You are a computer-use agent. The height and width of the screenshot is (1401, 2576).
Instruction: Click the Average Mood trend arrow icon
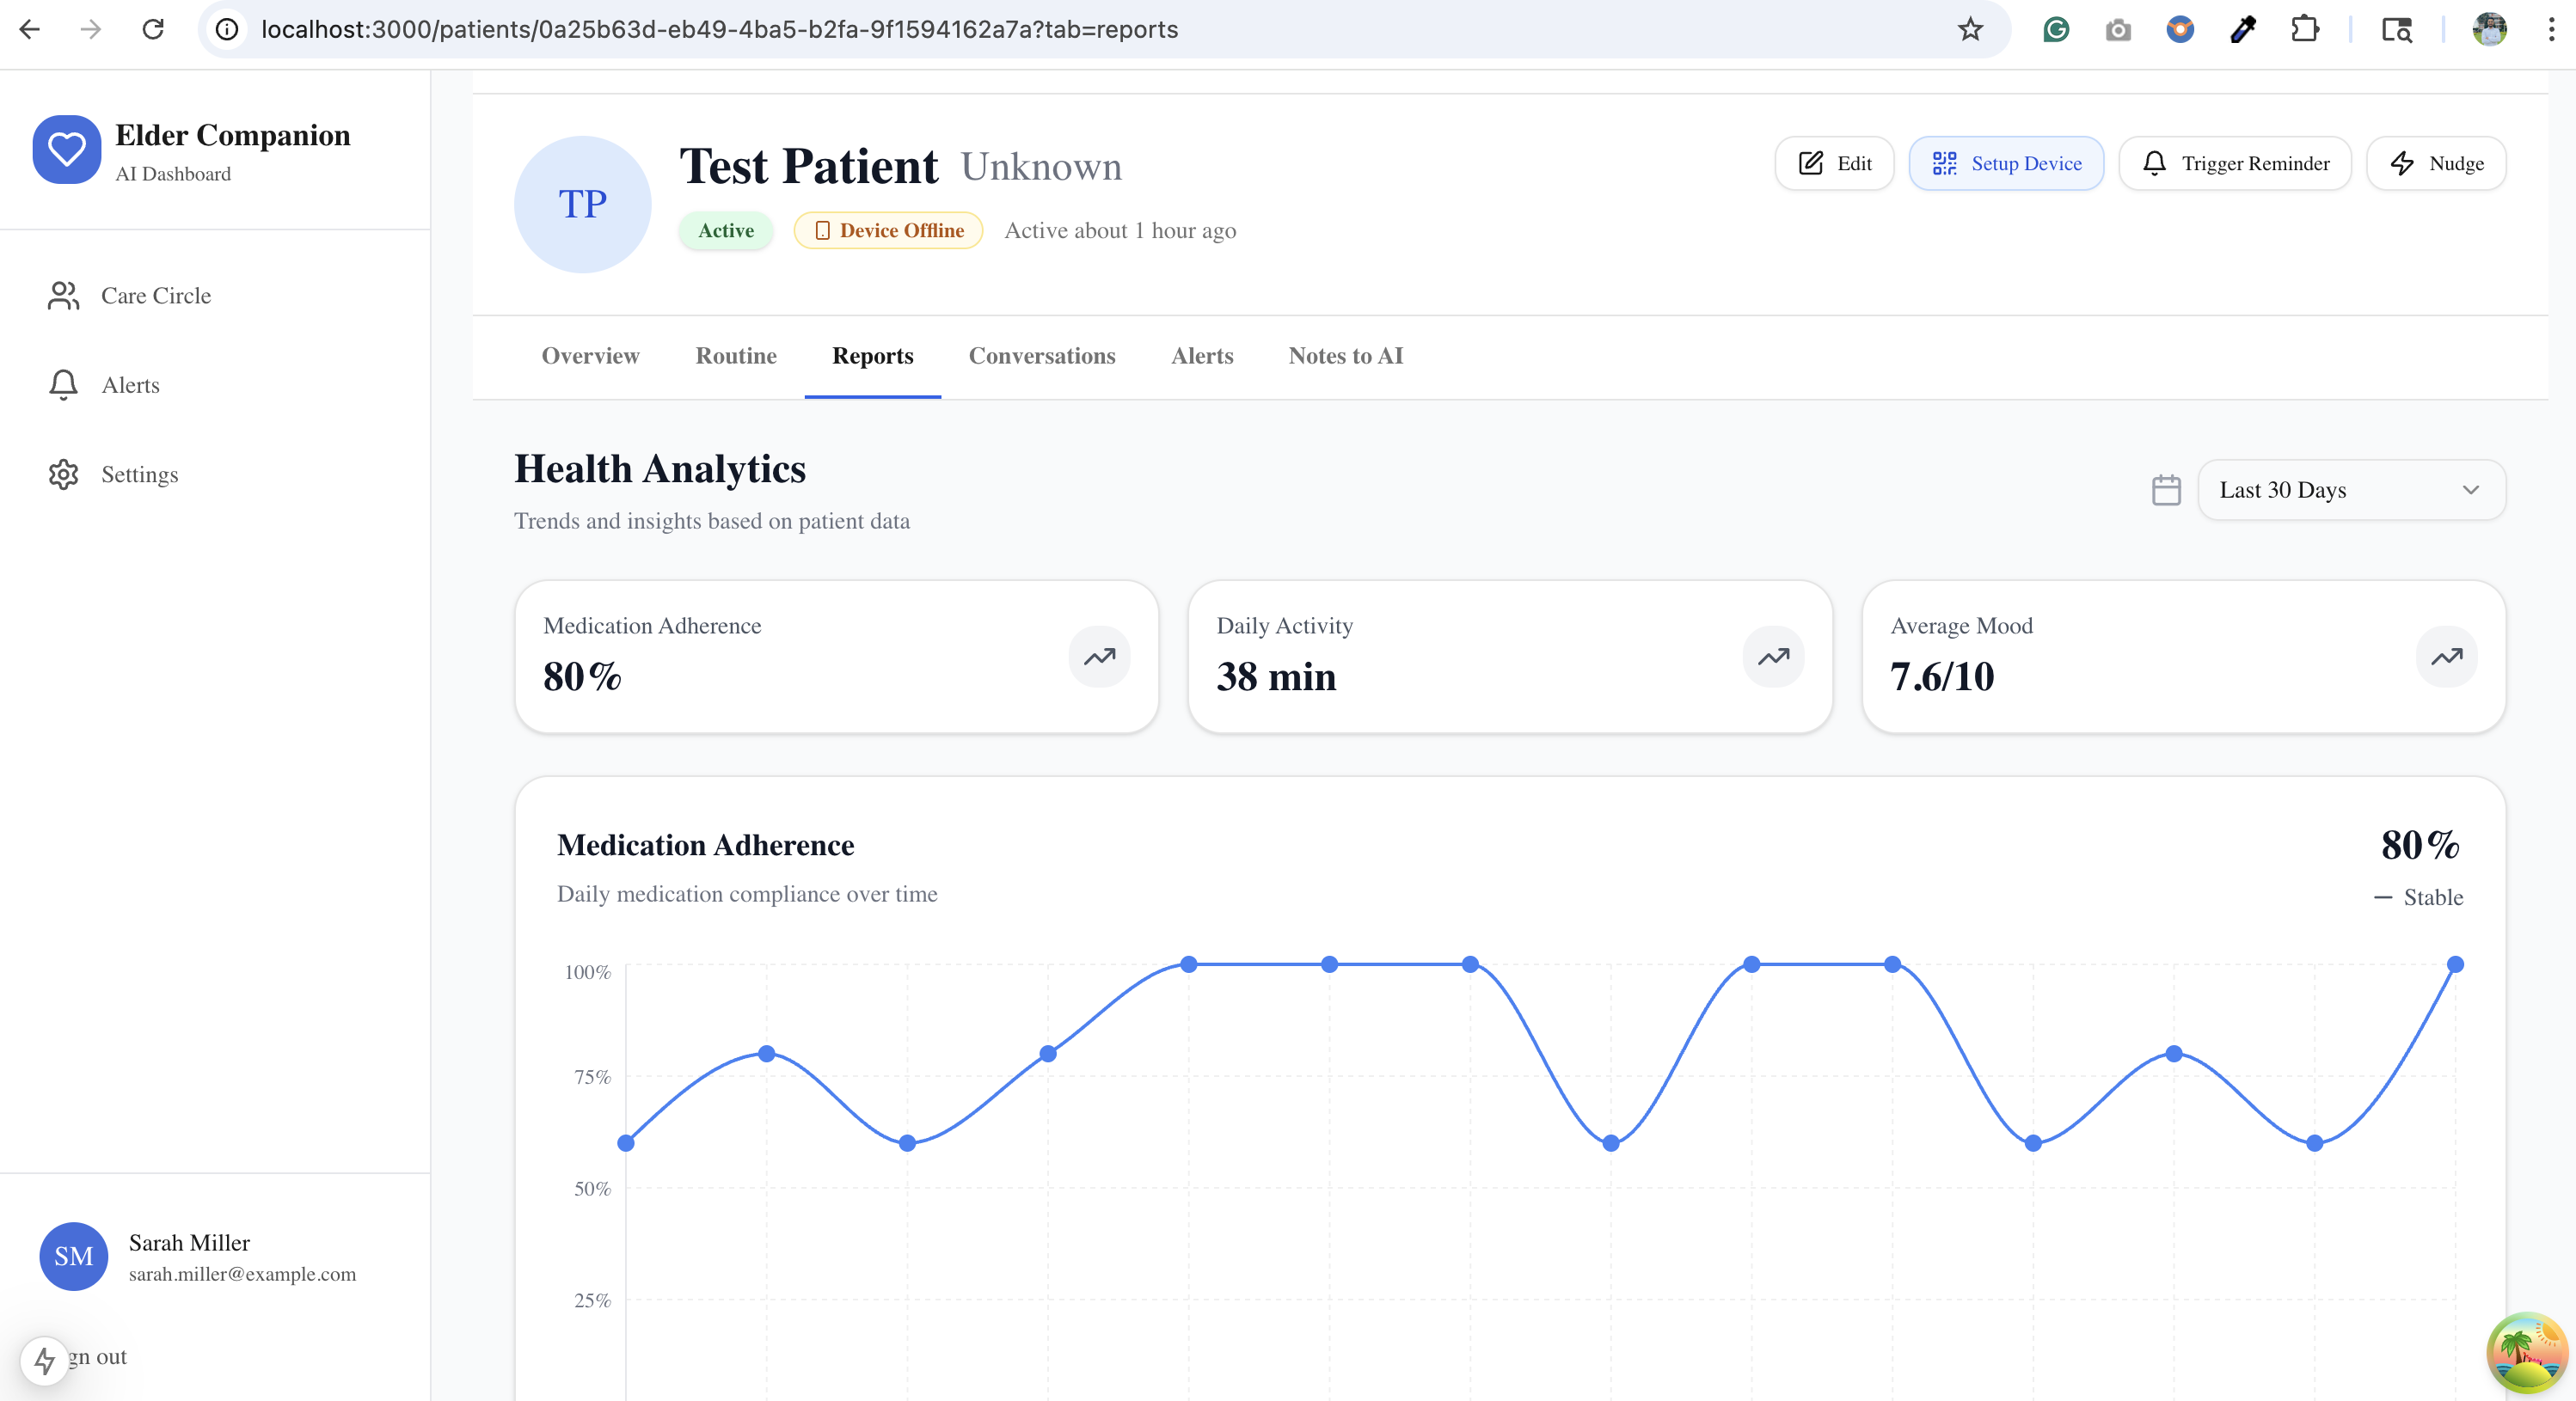pos(2446,657)
